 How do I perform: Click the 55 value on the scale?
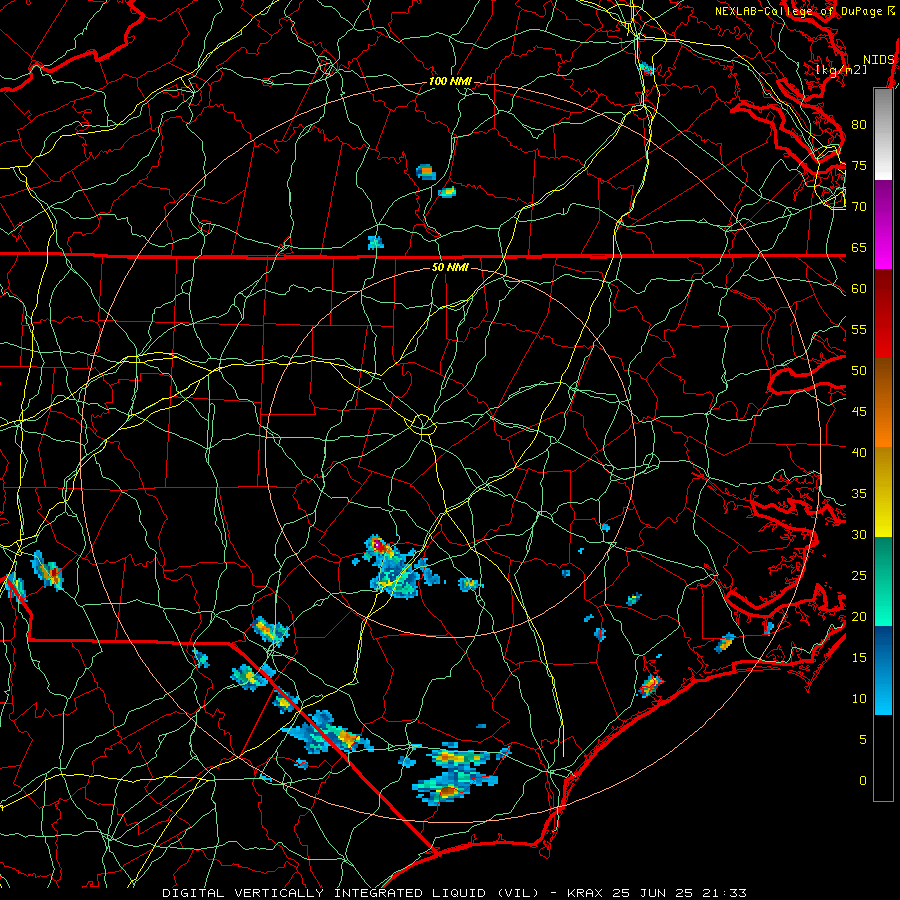859,329
